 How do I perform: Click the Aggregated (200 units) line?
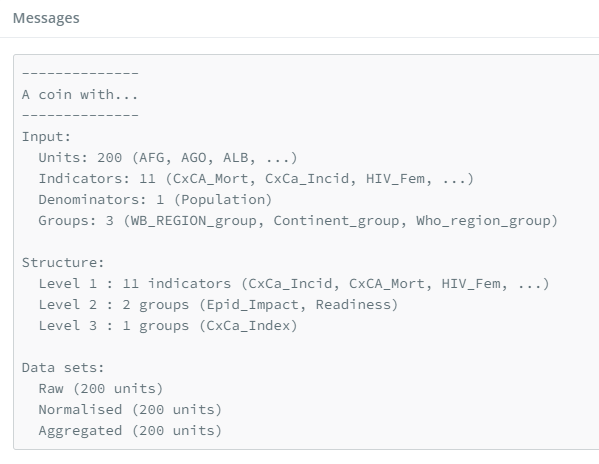click(130, 431)
